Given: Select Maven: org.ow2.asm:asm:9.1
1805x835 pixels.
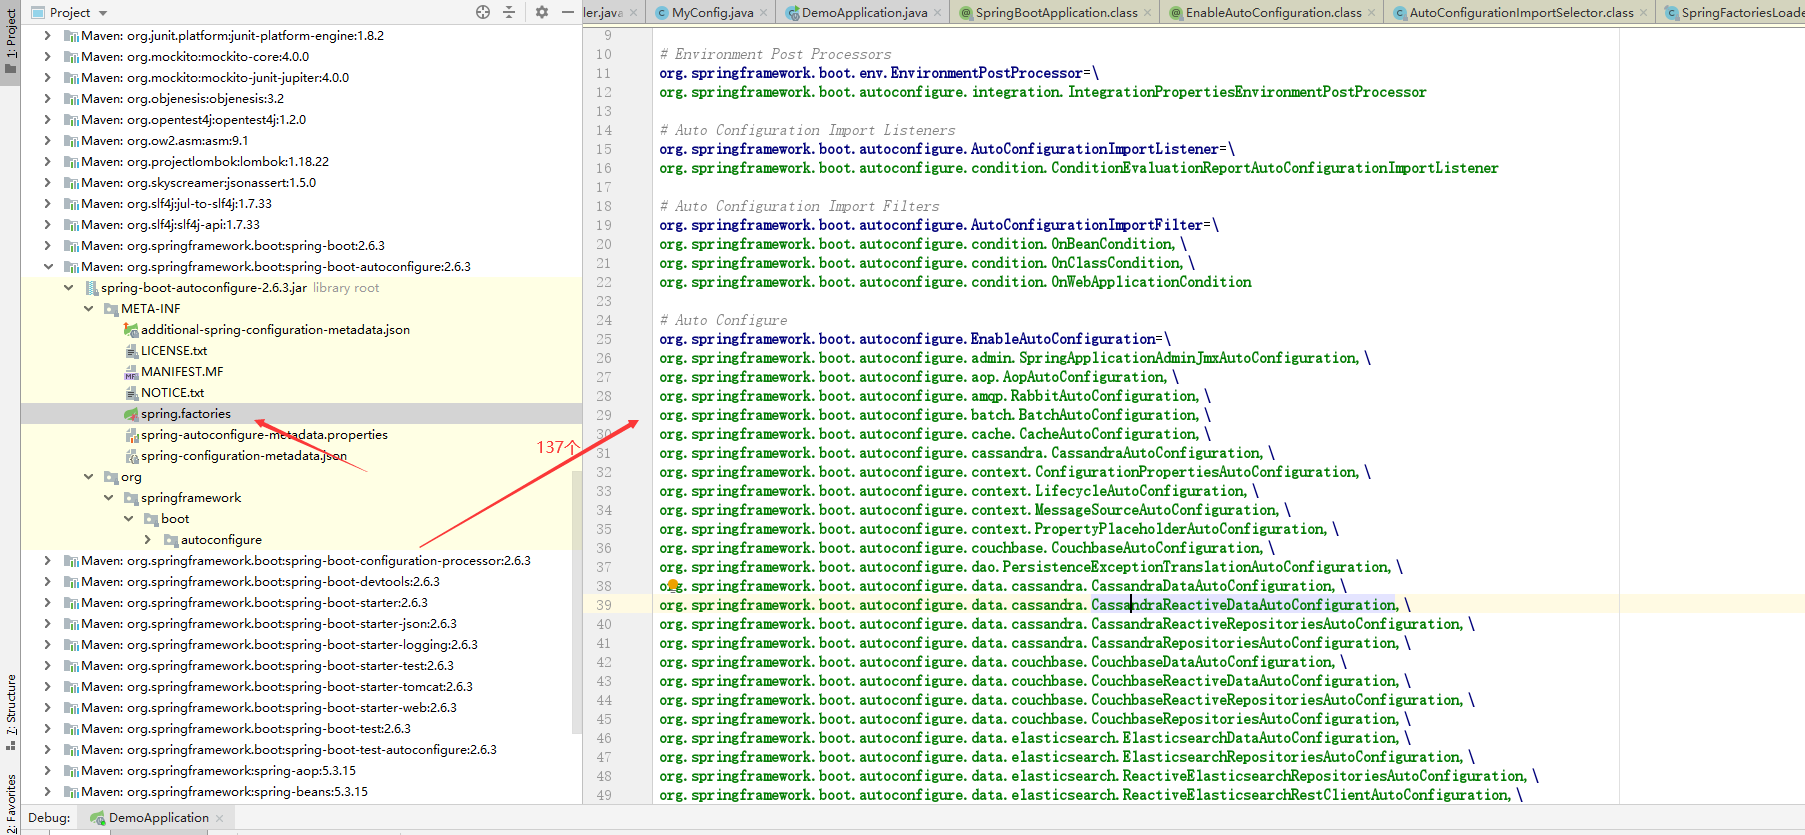Looking at the screenshot, I should pyautogui.click(x=165, y=140).
